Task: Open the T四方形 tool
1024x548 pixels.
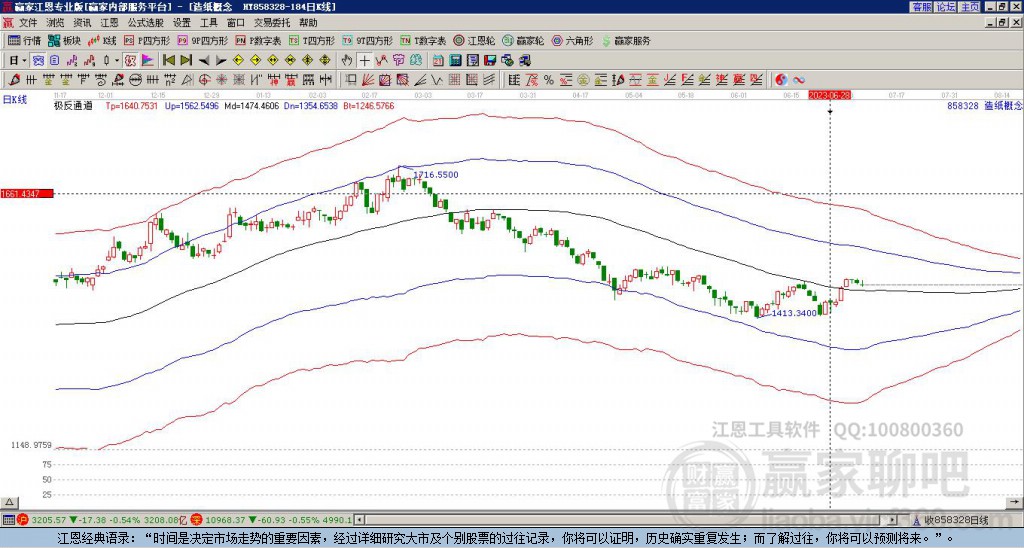Action: [x=312, y=40]
